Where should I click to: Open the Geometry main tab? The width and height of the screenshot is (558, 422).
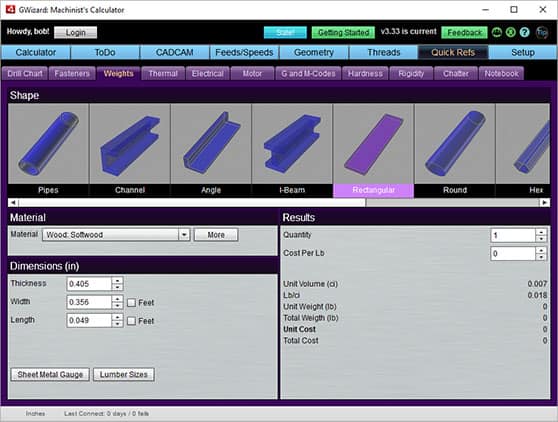(x=314, y=53)
